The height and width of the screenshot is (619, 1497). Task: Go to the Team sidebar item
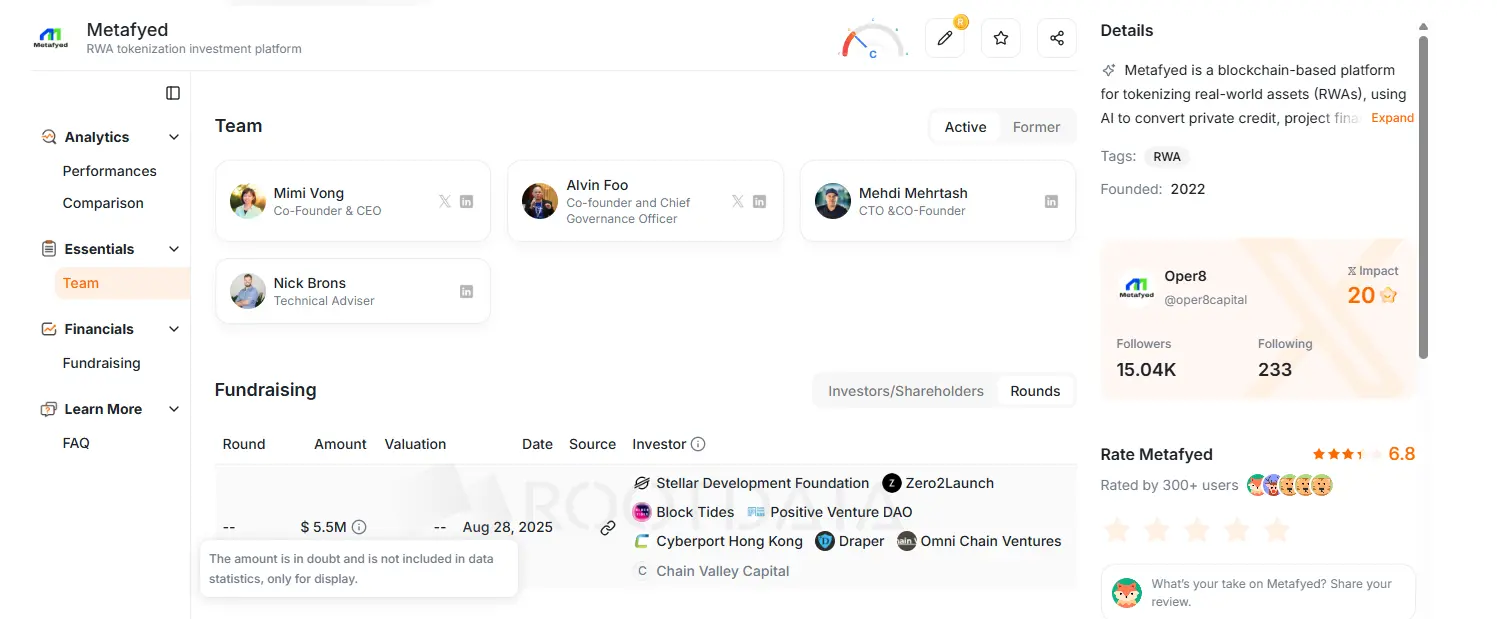[122, 283]
